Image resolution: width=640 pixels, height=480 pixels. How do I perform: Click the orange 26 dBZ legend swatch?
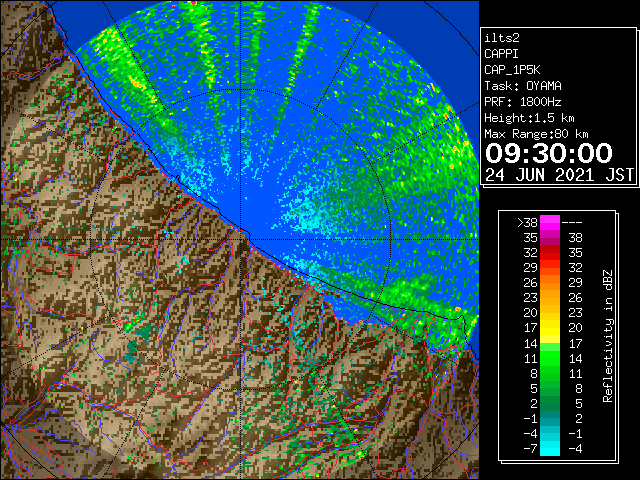coord(550,282)
